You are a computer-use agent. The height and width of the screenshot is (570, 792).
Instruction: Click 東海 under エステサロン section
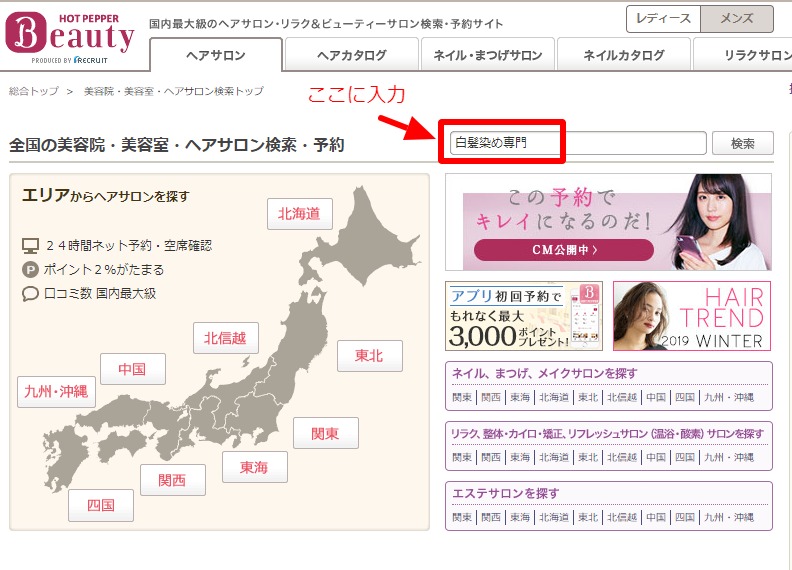(520, 517)
